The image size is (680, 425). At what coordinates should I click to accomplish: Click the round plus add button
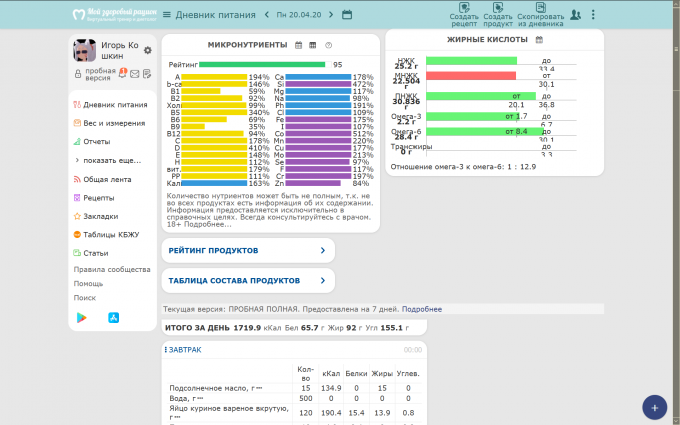tap(653, 407)
